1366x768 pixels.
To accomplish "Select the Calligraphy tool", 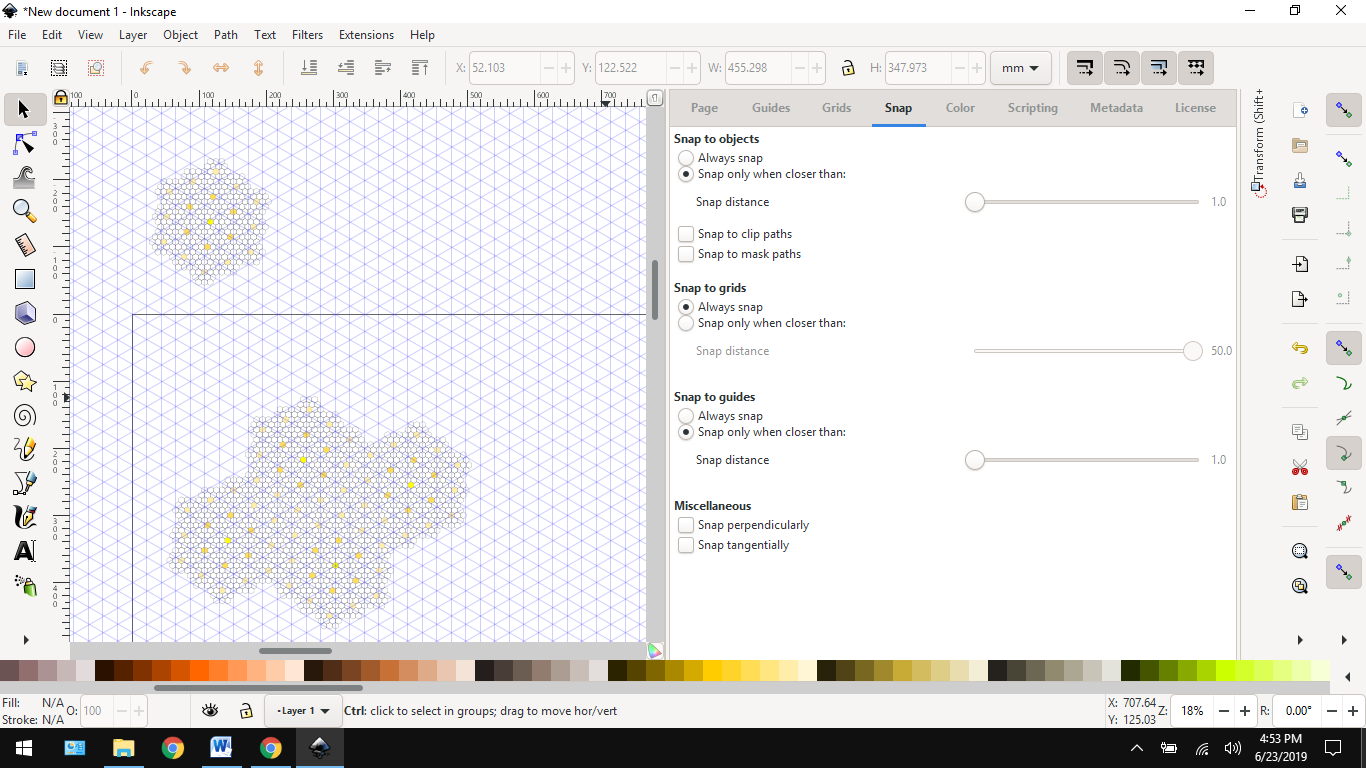I will click(x=25, y=517).
